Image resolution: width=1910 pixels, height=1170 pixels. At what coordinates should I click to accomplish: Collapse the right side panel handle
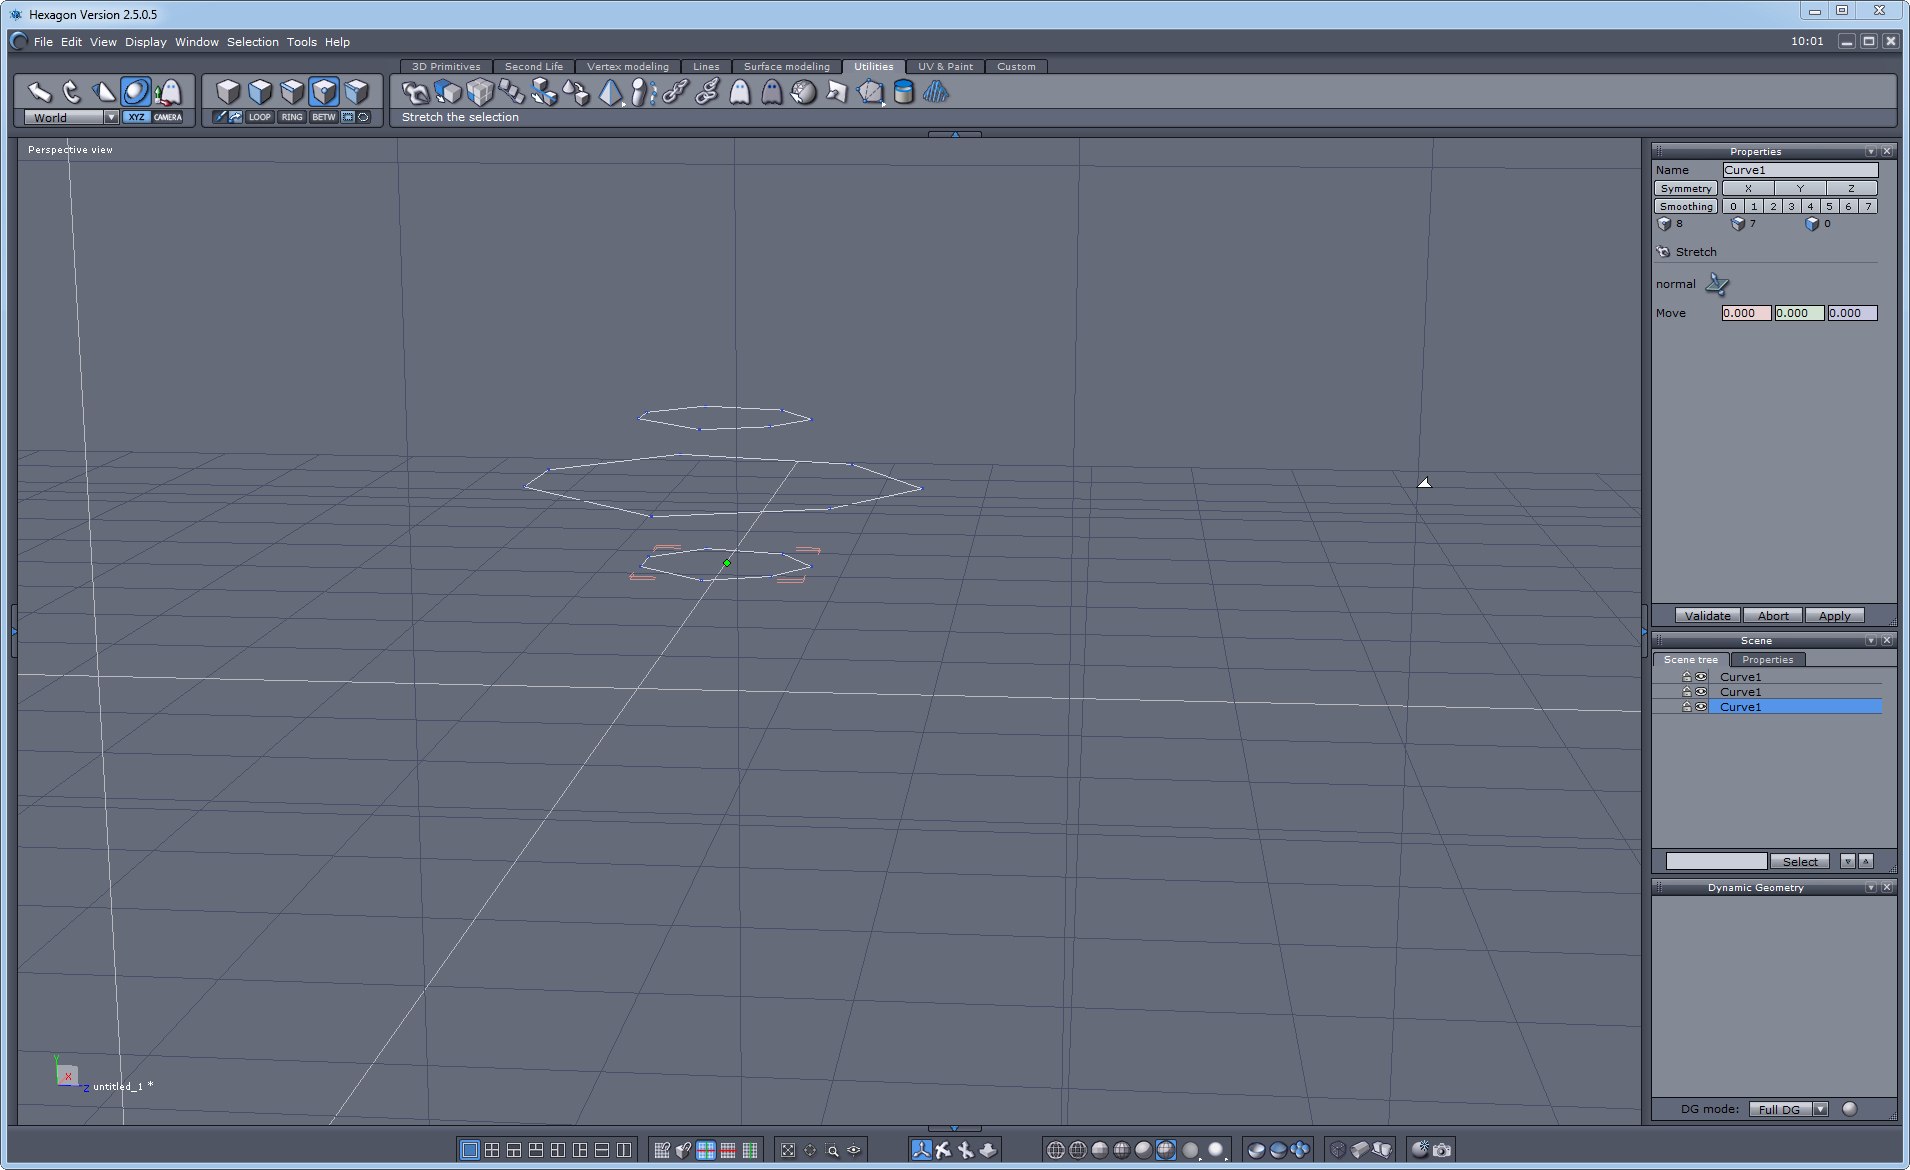tap(1644, 631)
